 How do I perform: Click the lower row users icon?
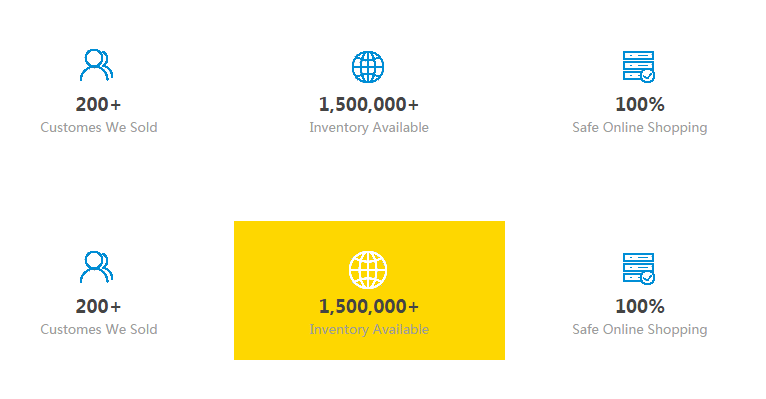(96, 267)
